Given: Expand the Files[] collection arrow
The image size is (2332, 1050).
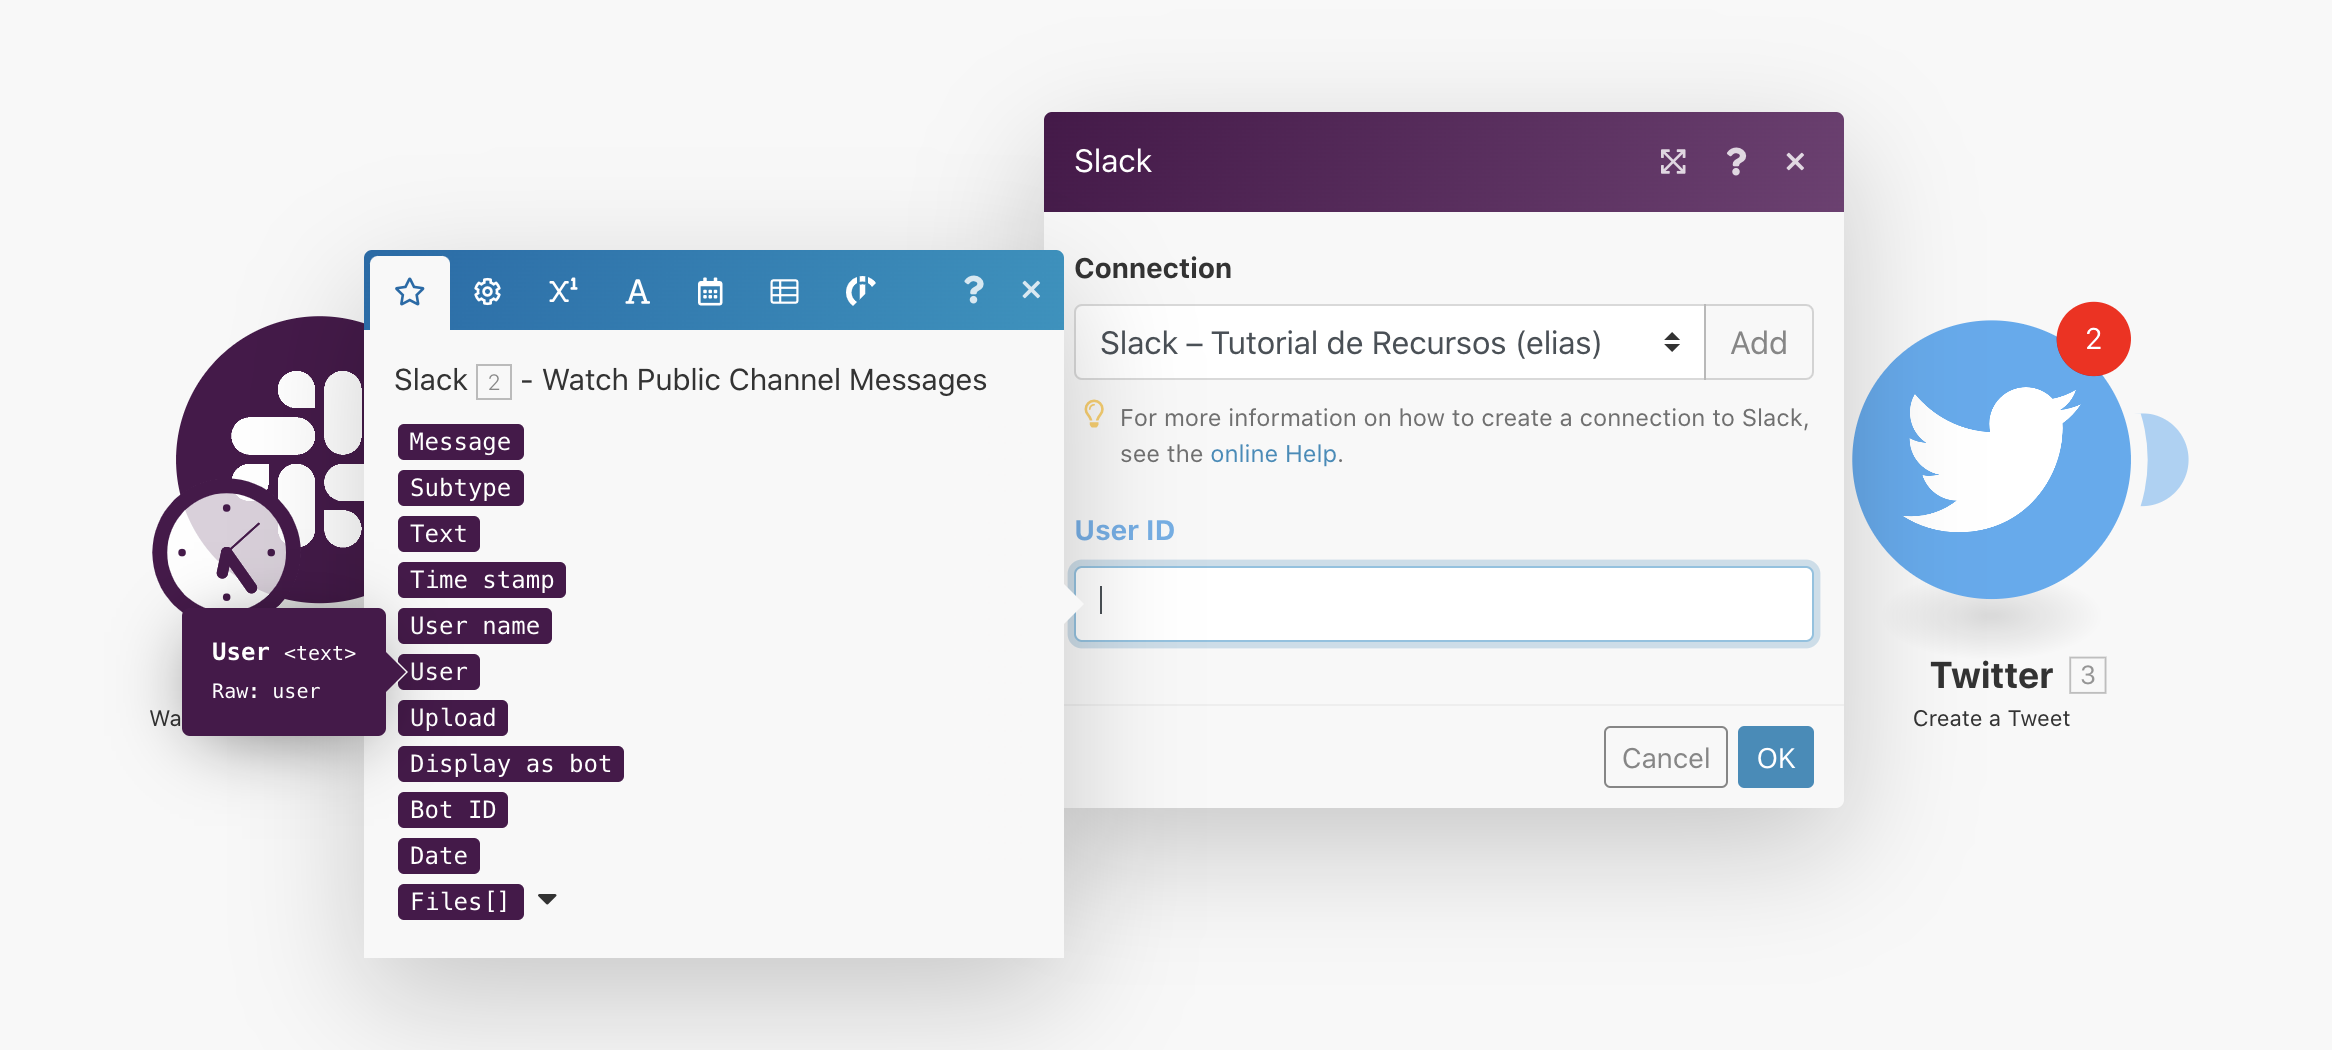Looking at the screenshot, I should (547, 900).
